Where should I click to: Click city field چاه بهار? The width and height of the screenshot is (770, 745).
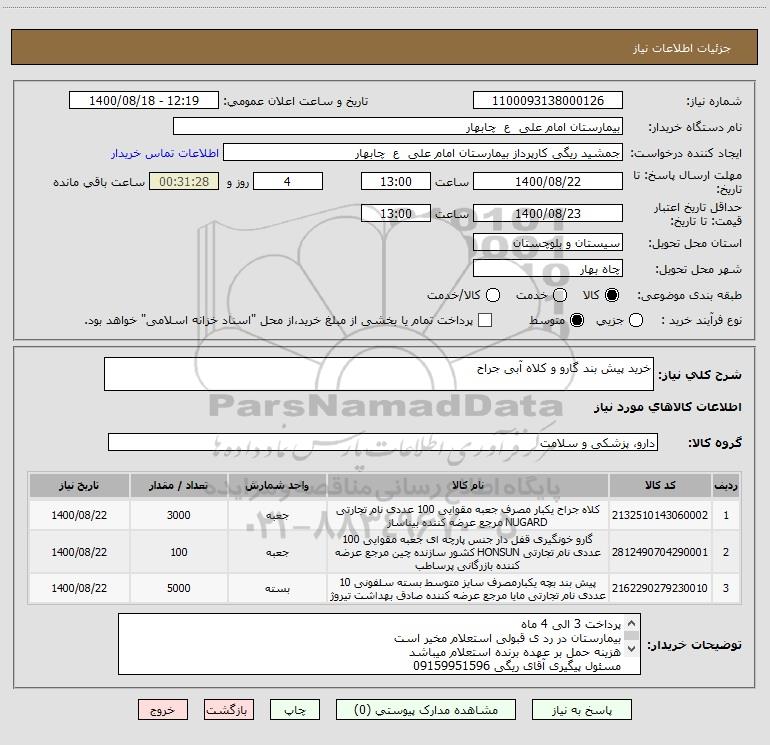548,269
